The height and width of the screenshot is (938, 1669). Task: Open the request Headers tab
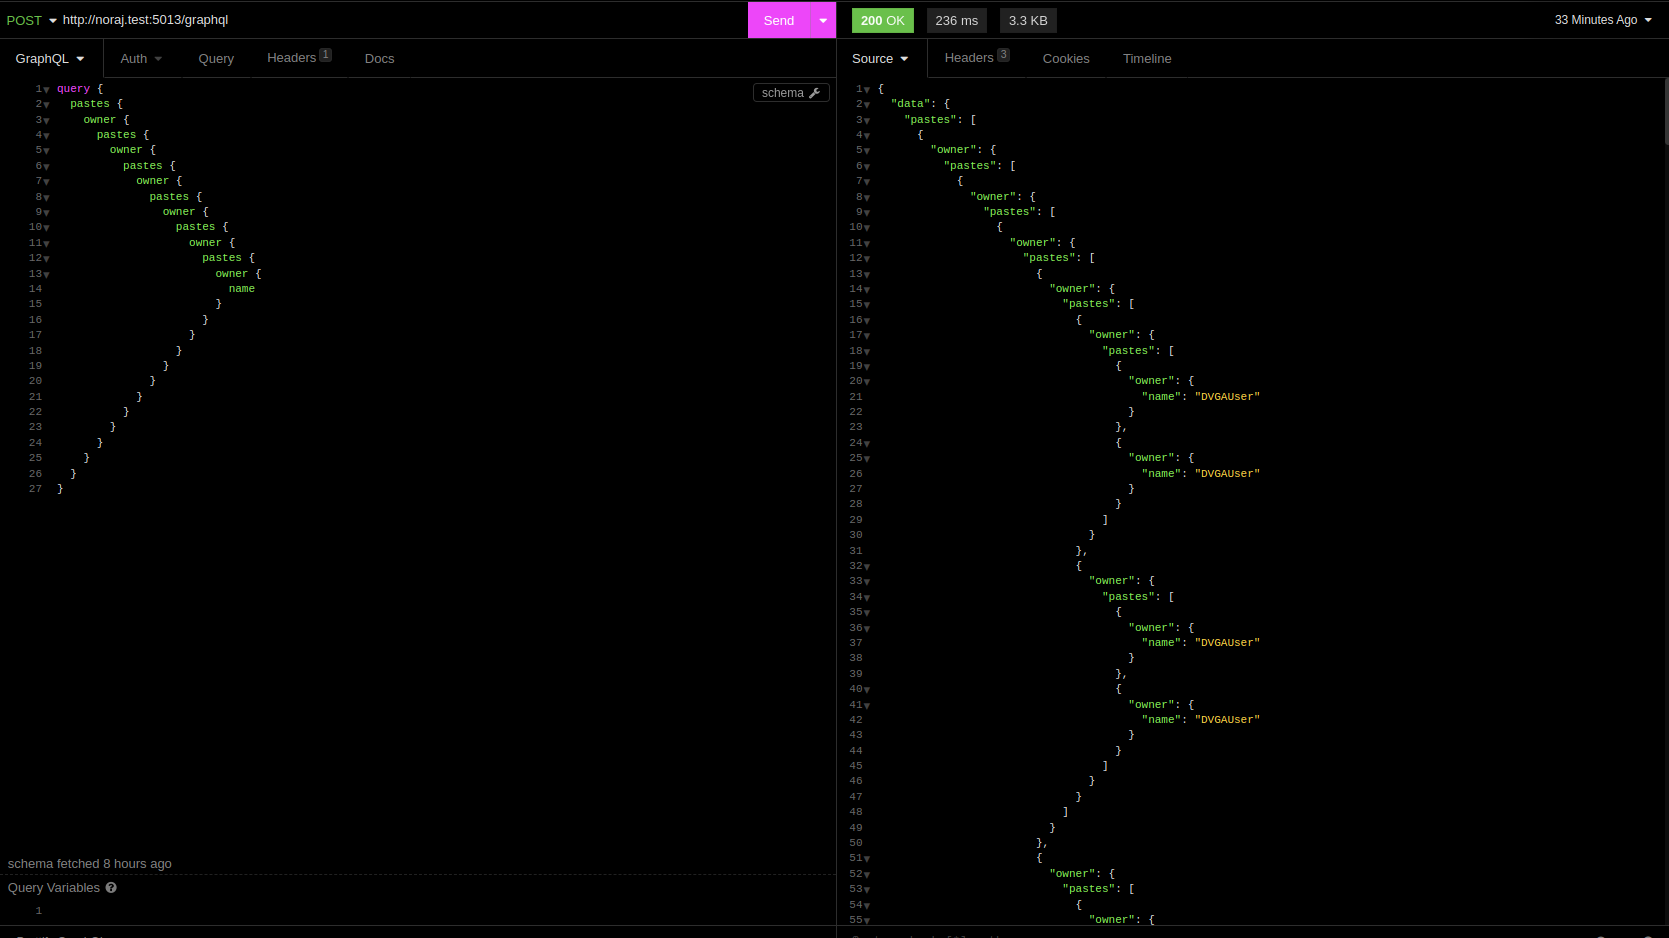click(x=299, y=58)
